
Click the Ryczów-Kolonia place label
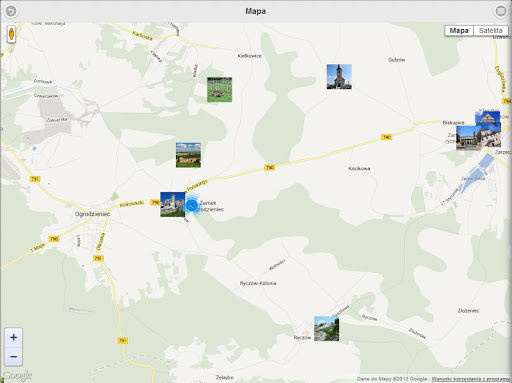click(258, 283)
